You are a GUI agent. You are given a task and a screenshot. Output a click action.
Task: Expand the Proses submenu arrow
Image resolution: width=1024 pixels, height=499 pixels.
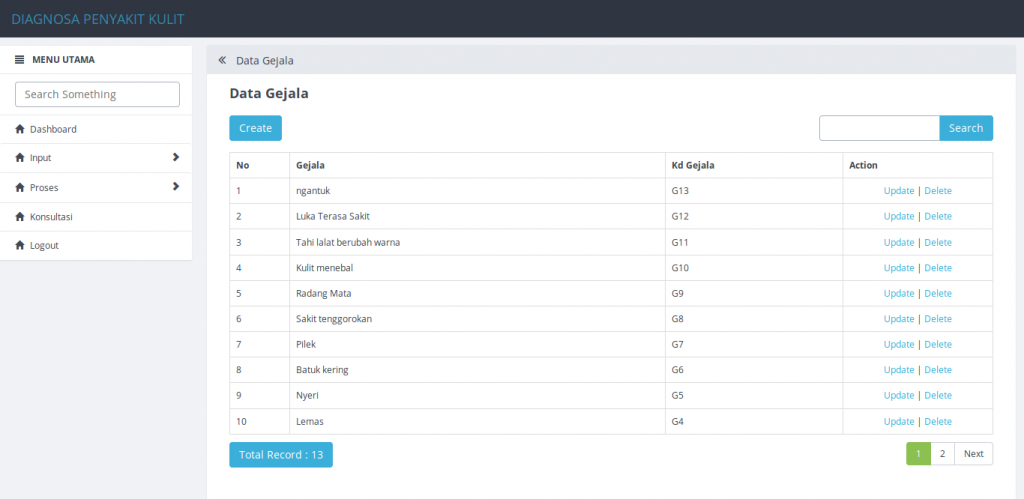(x=176, y=187)
